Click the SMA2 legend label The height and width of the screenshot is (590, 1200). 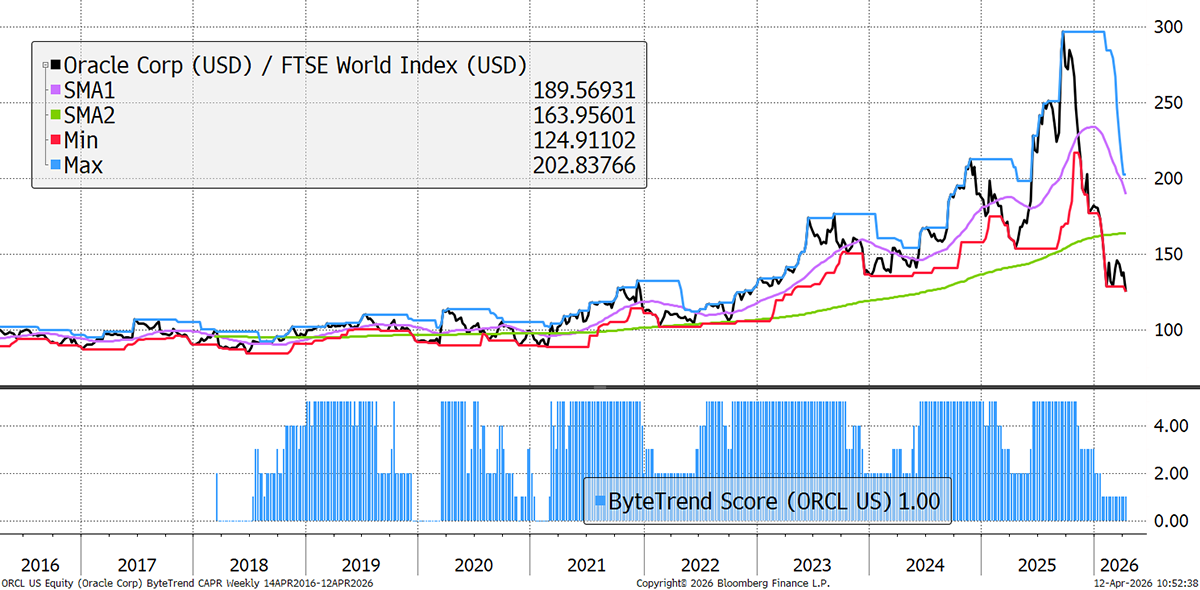pos(91,116)
